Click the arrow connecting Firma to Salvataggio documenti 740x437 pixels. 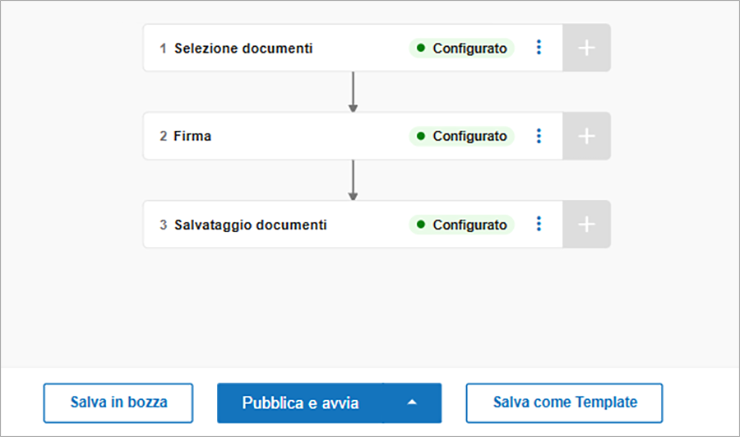point(353,180)
